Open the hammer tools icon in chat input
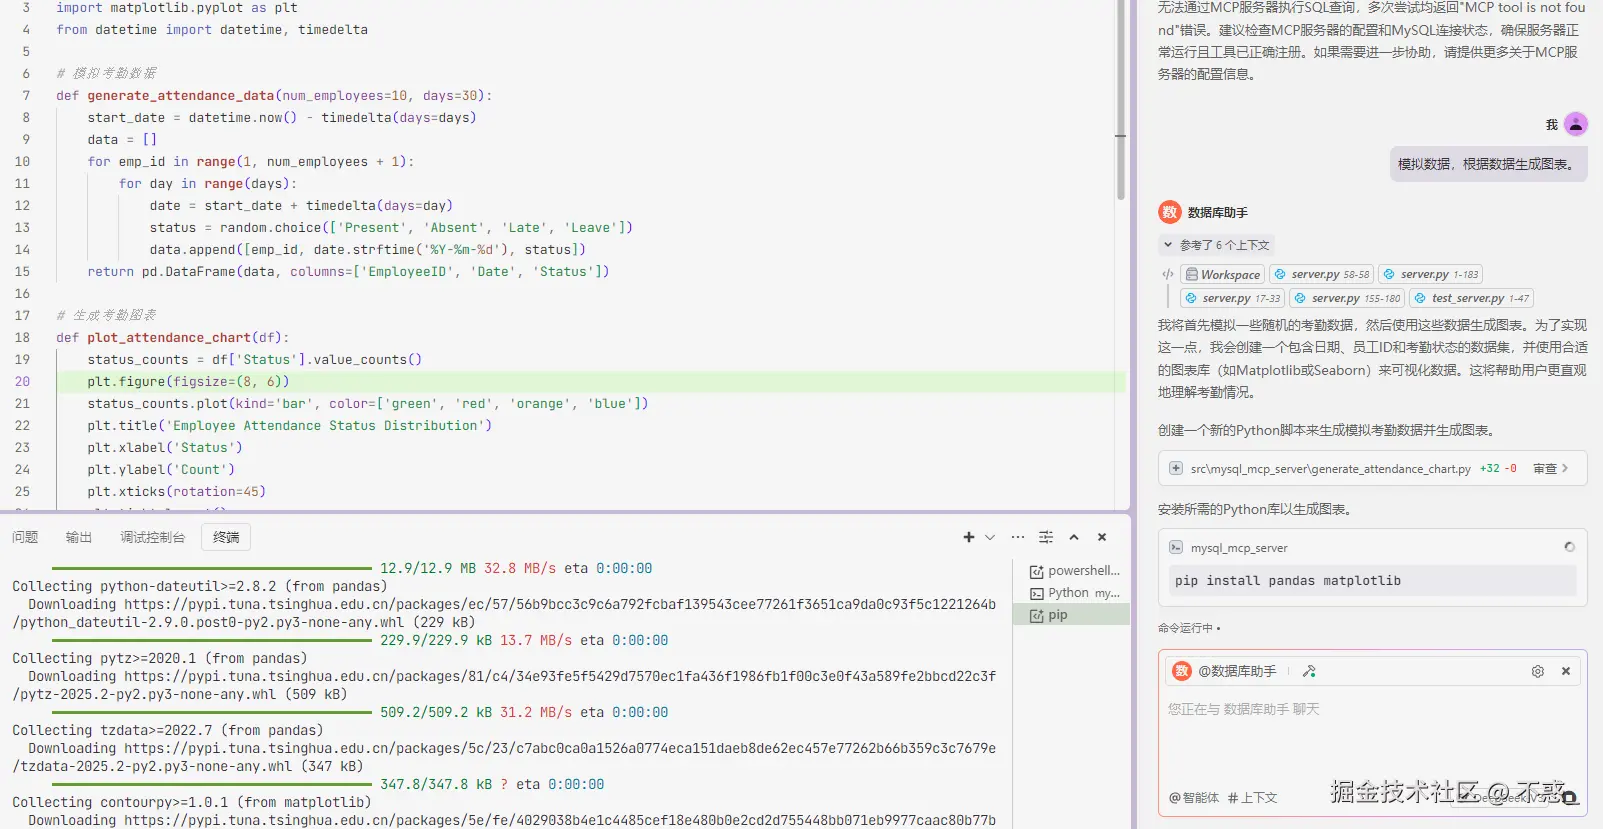The height and width of the screenshot is (829, 1603). 1309,671
